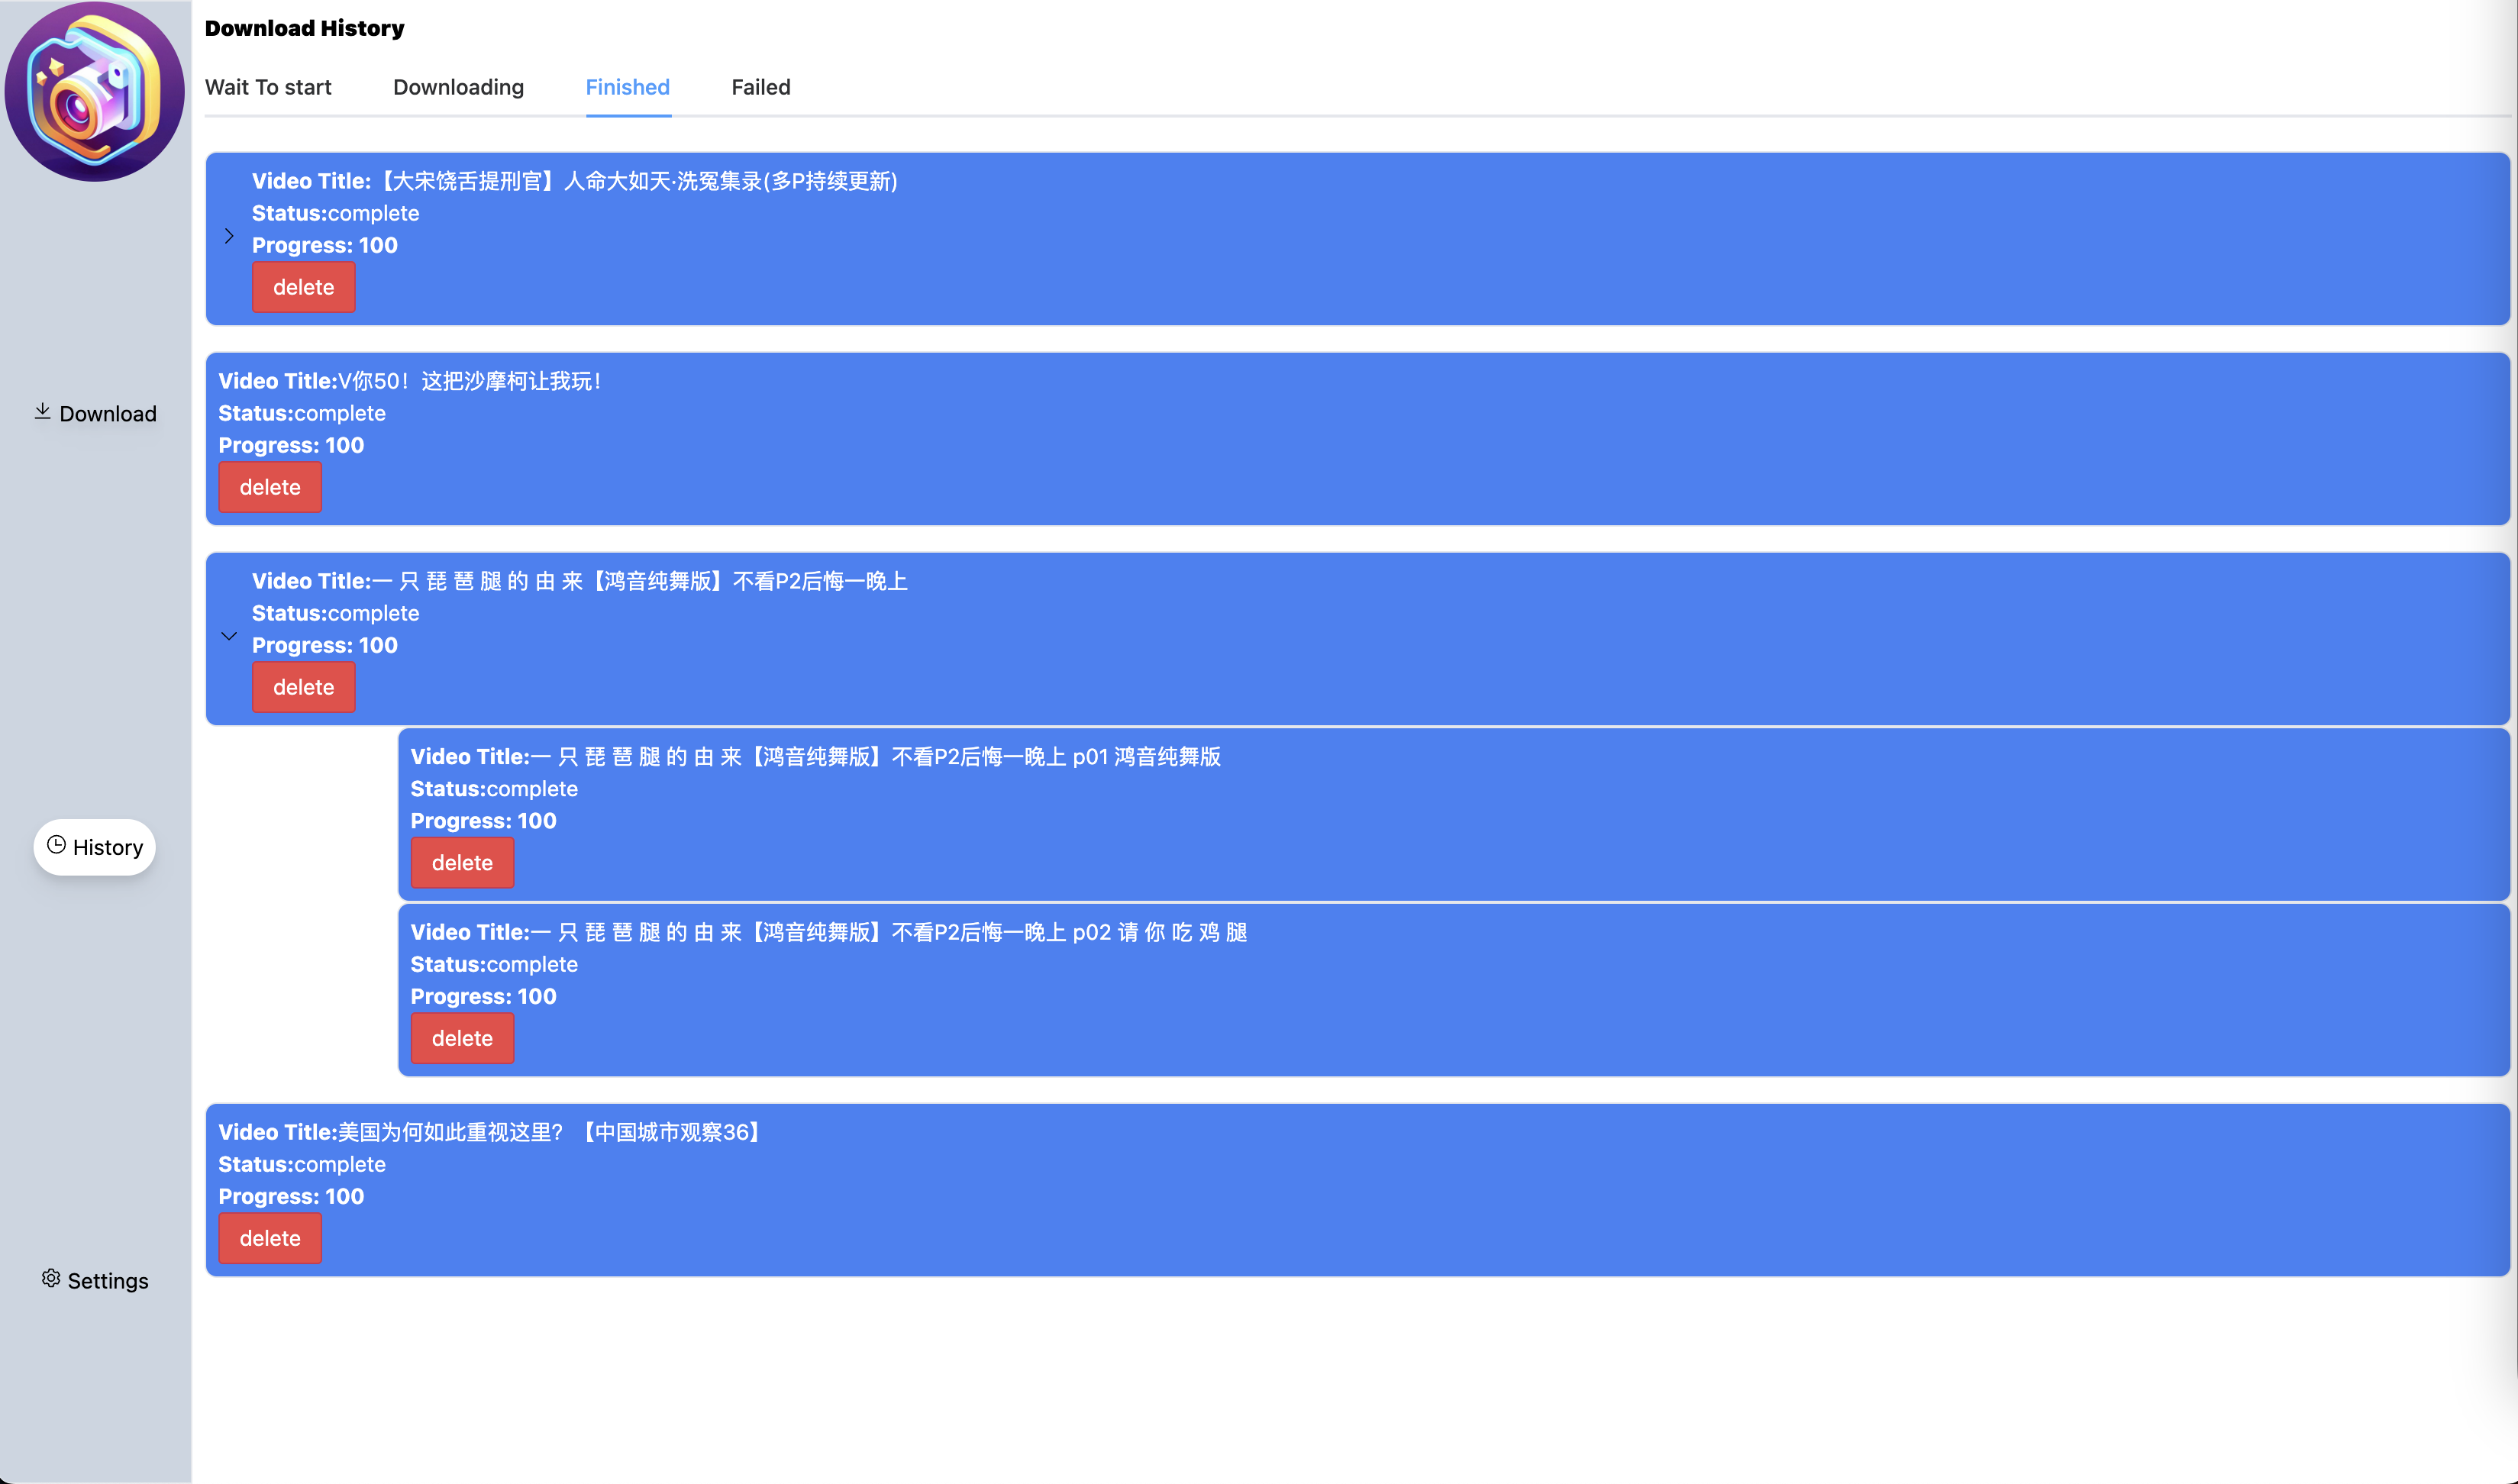
Task: Open the Settings page from sidebar
Action: 107,1281
